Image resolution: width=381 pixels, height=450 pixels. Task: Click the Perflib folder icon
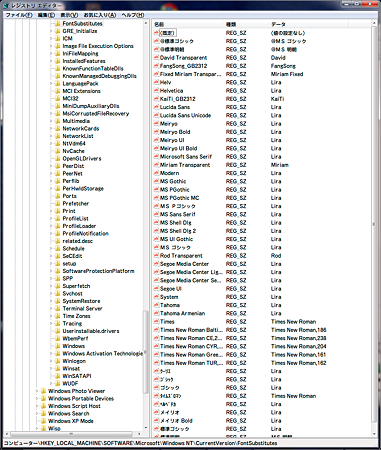[x=58, y=181]
